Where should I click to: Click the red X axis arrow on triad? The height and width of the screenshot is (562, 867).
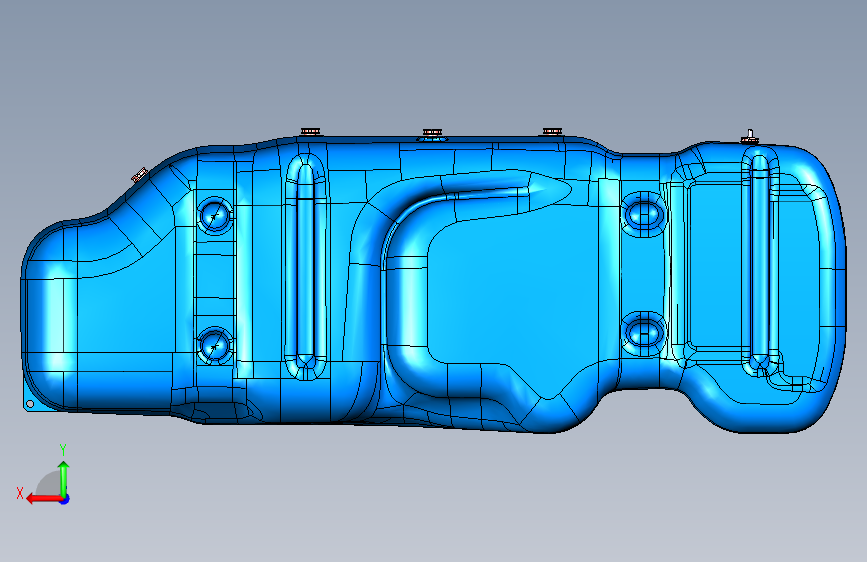[44, 499]
